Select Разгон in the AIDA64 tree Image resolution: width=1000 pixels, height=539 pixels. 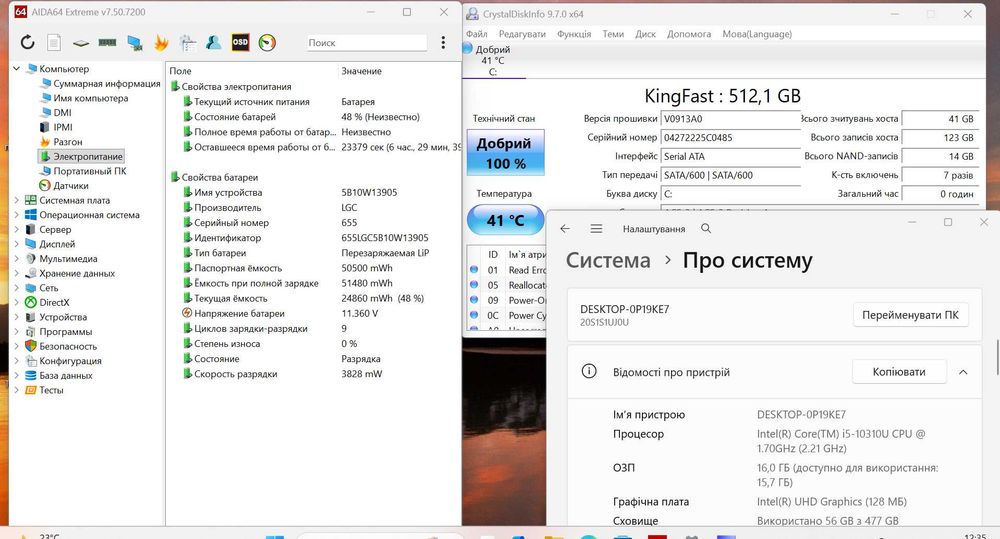pyautogui.click(x=68, y=142)
